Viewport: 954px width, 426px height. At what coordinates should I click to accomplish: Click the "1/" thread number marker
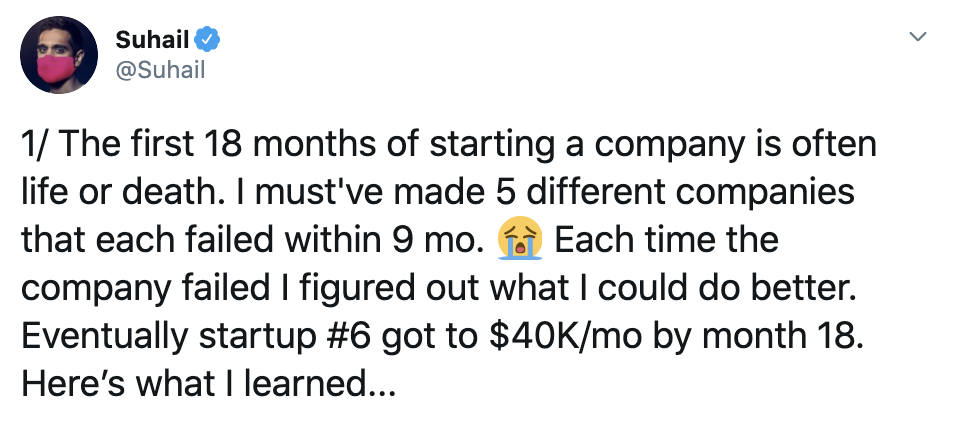click(37, 145)
